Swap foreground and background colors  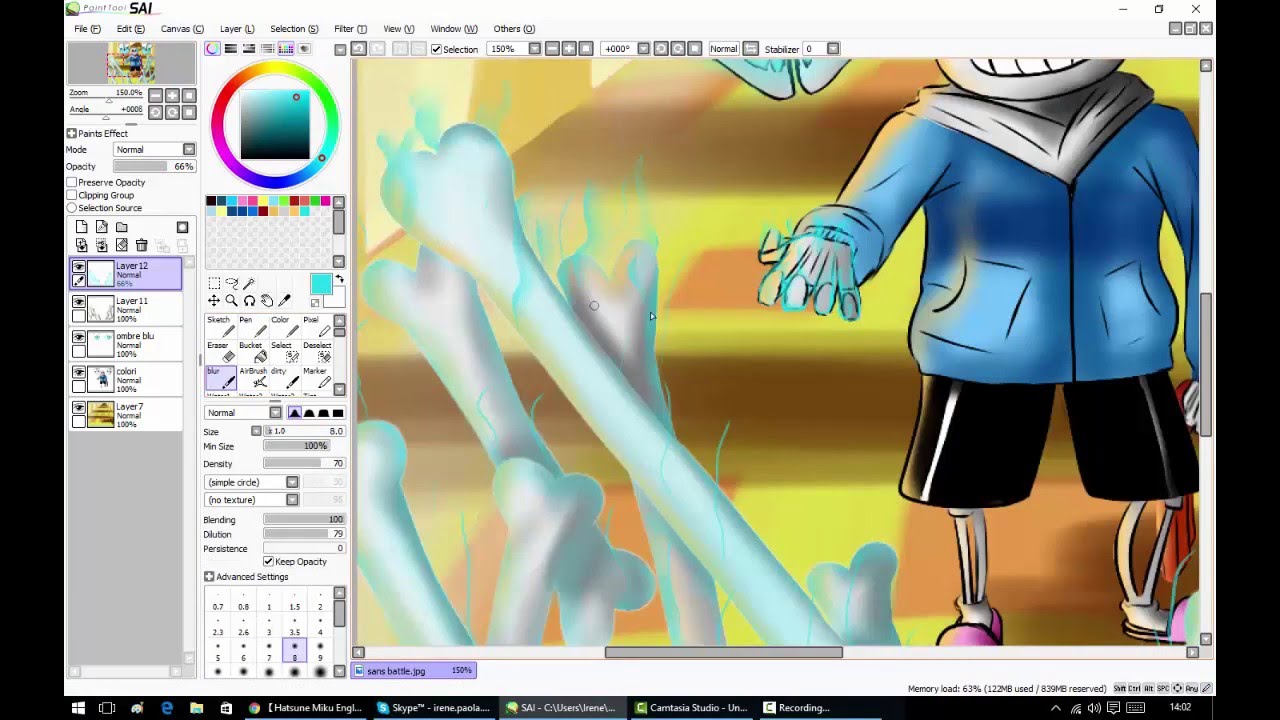pos(339,279)
